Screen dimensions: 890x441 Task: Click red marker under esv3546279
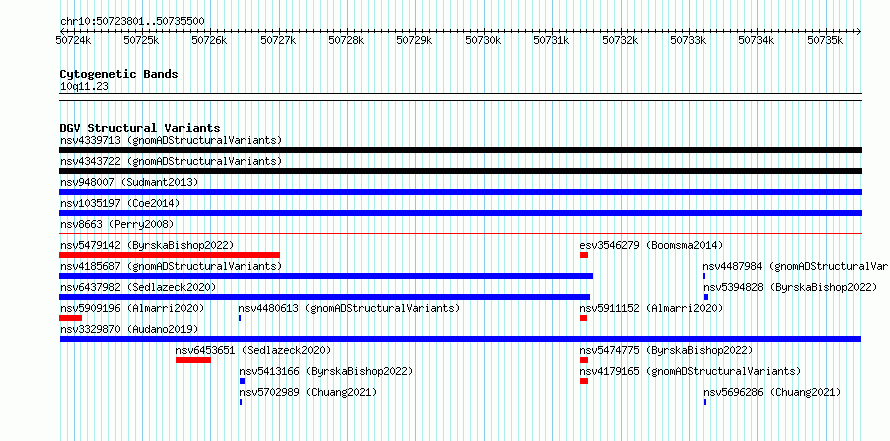pyautogui.click(x=583, y=255)
